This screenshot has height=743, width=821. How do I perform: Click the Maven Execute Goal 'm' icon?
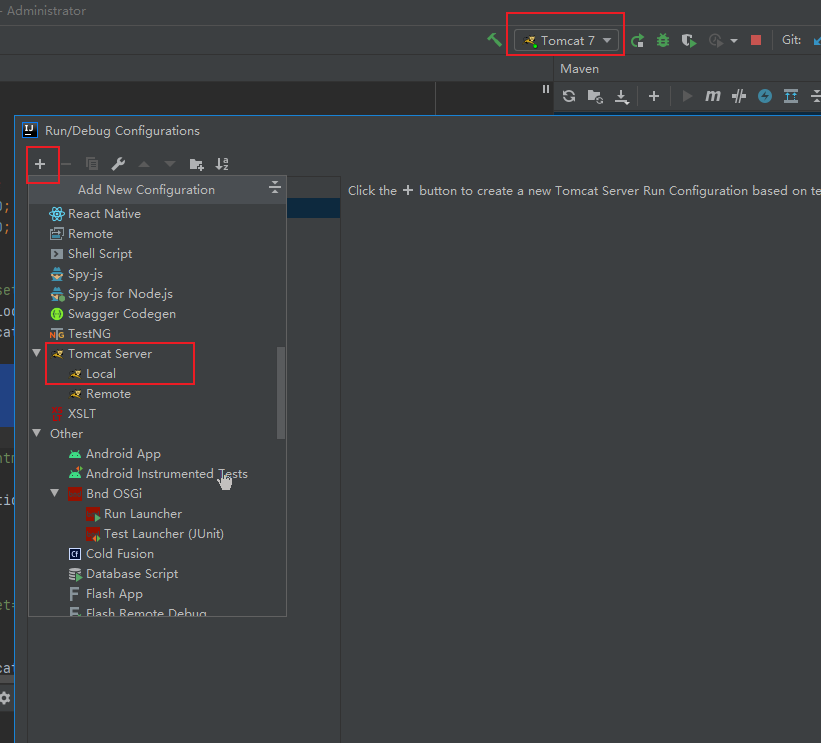point(713,96)
